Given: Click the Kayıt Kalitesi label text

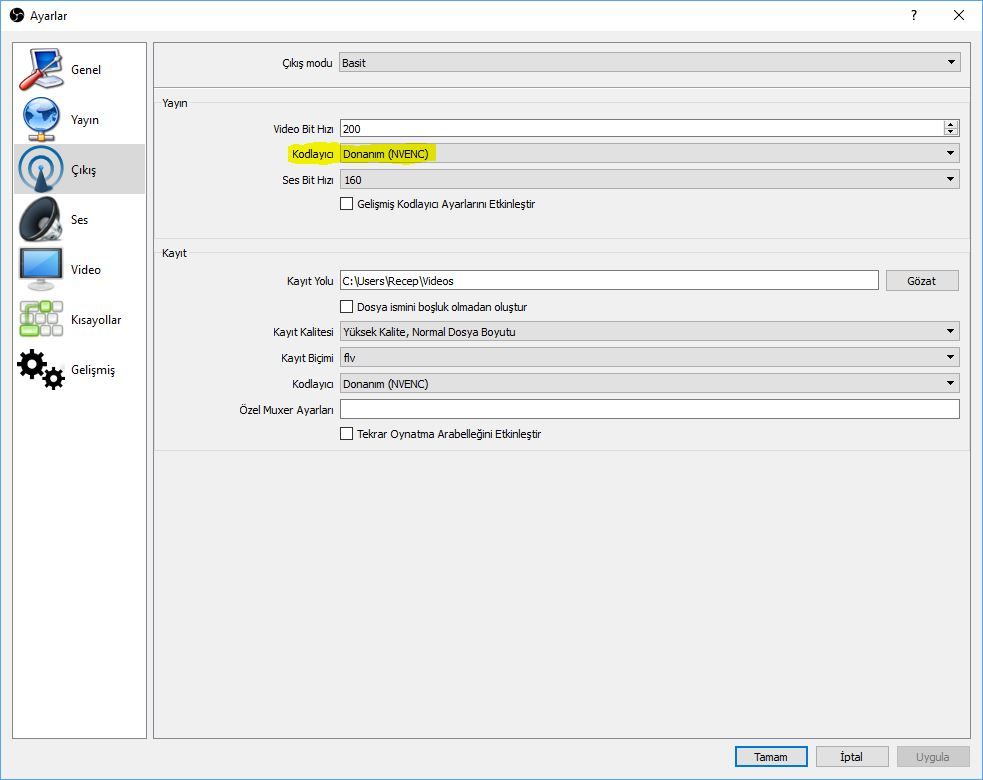Looking at the screenshot, I should [303, 332].
